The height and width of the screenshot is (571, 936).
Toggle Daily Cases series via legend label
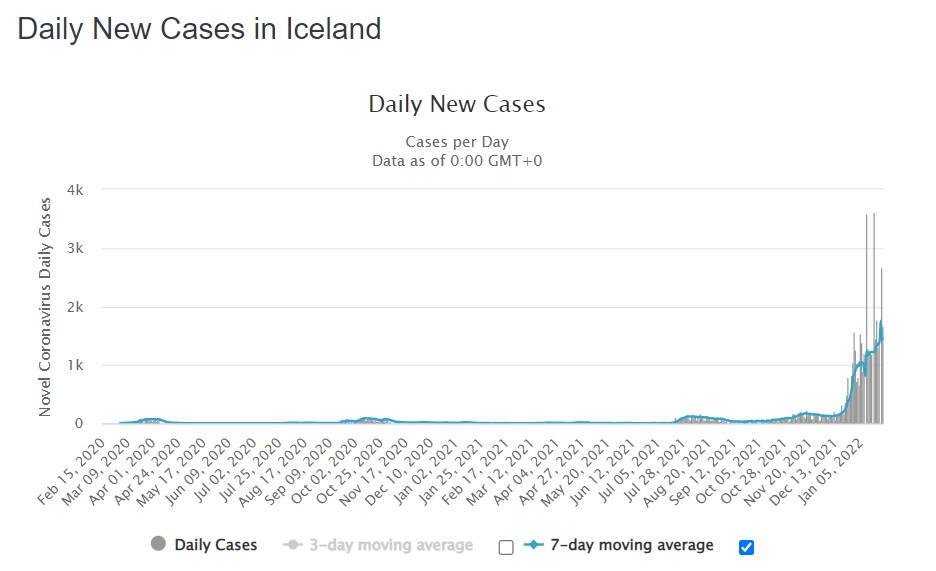[215, 545]
